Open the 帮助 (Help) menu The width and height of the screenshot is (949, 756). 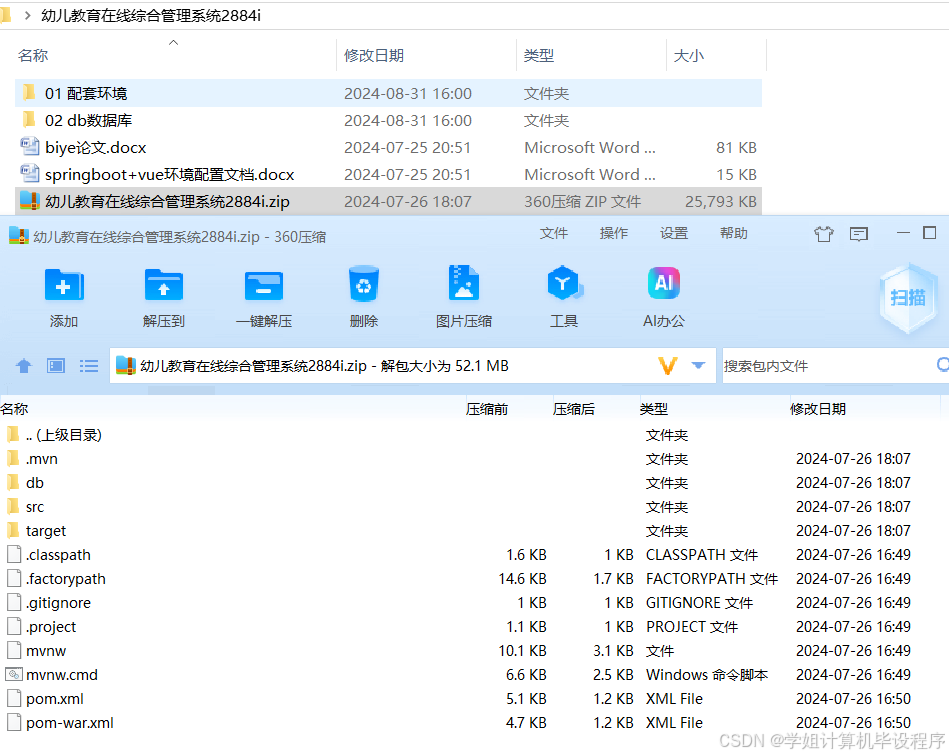(734, 233)
